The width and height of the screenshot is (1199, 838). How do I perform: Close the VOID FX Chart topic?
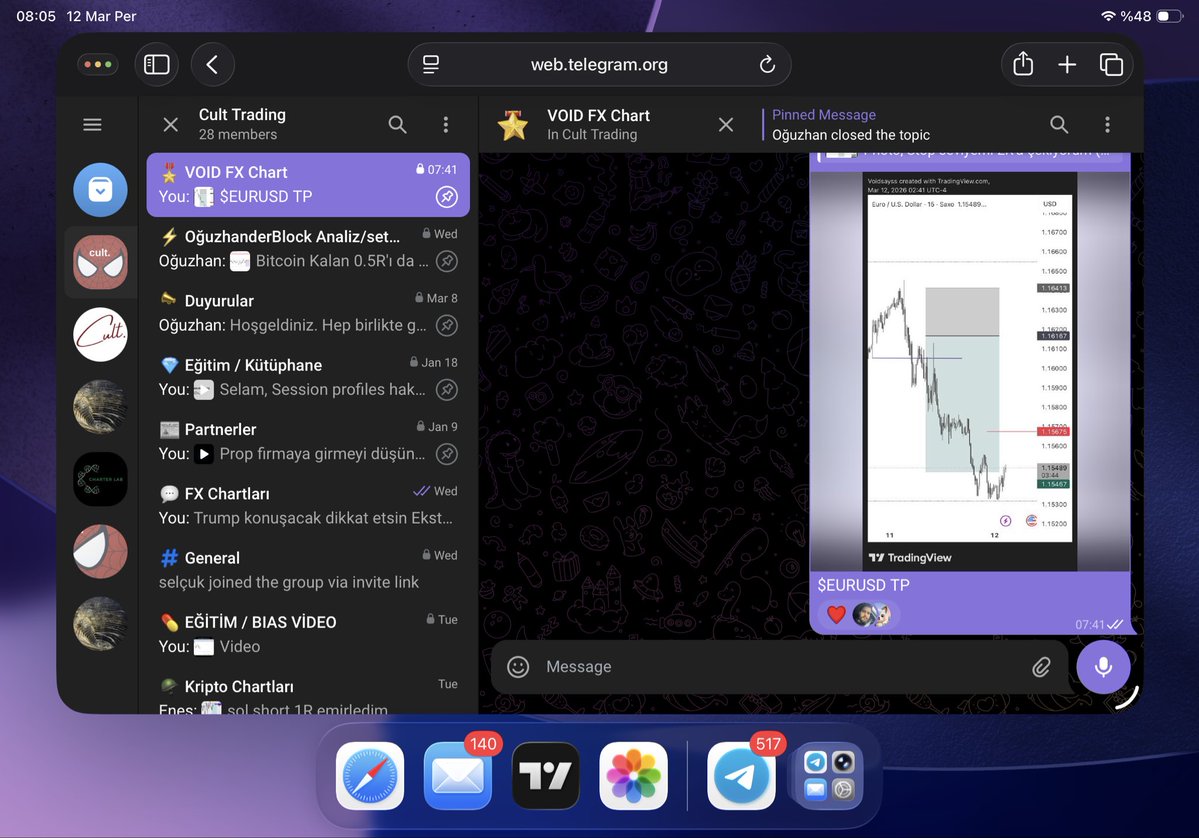[x=726, y=125]
